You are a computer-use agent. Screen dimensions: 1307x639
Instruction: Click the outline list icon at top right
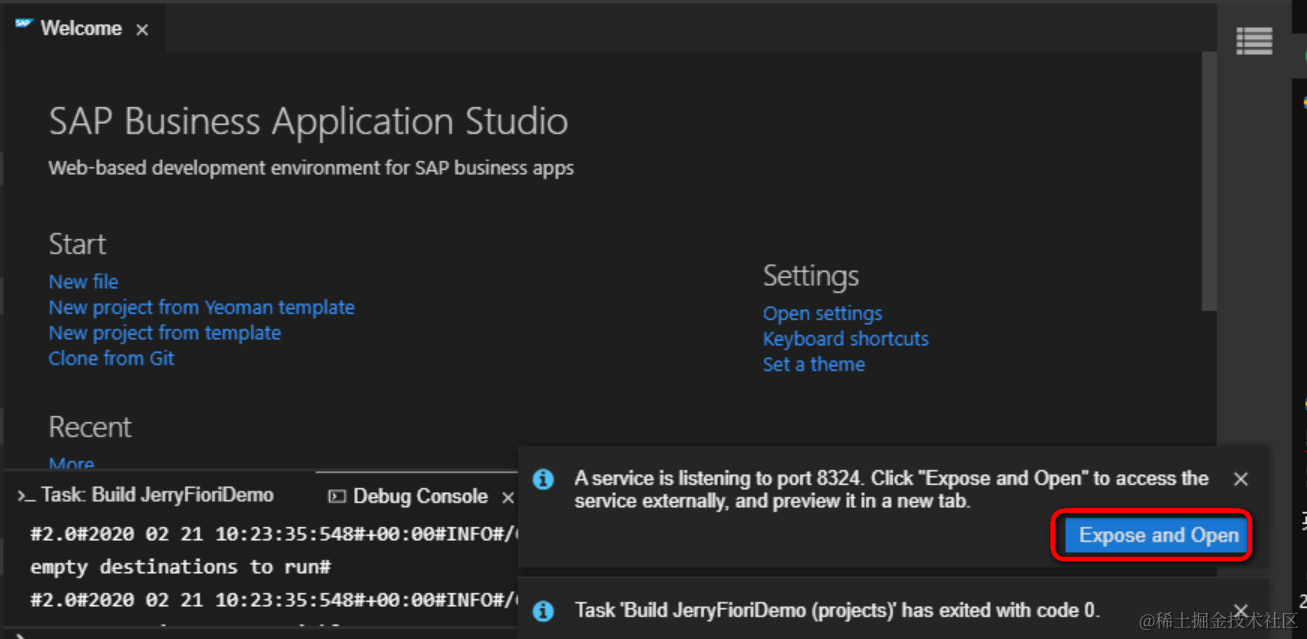click(x=1254, y=40)
